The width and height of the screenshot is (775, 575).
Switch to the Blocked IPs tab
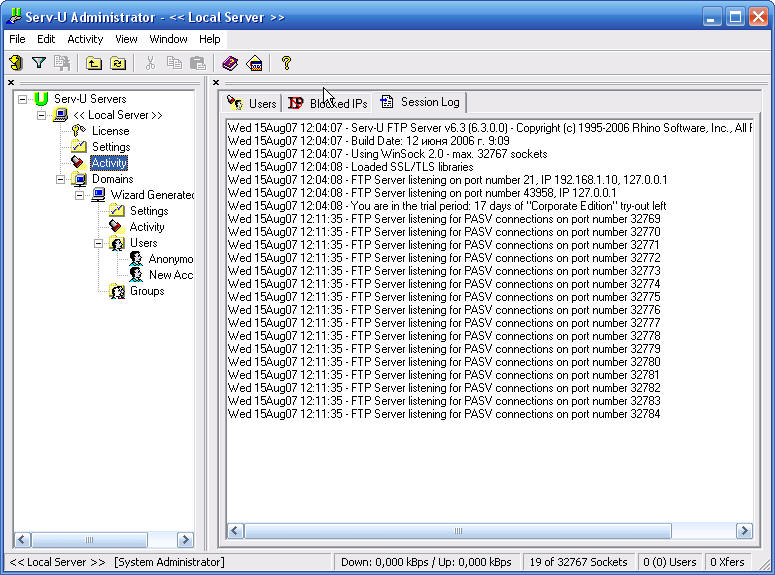[x=328, y=103]
